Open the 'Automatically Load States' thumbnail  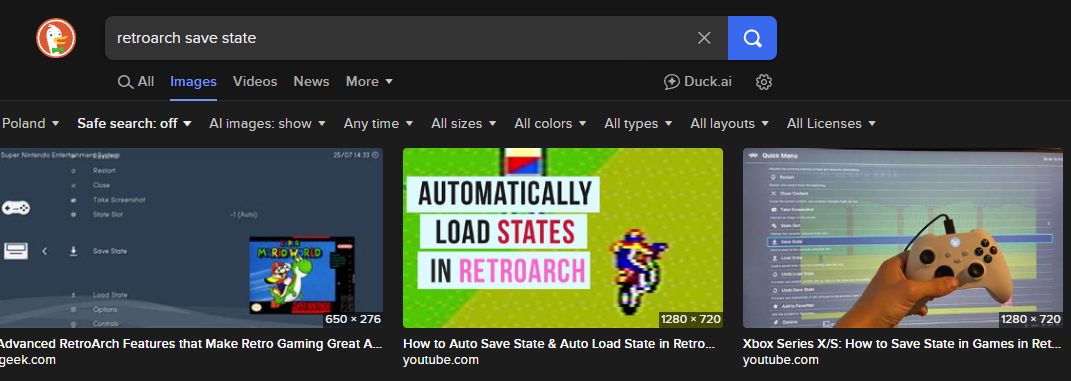[563, 238]
